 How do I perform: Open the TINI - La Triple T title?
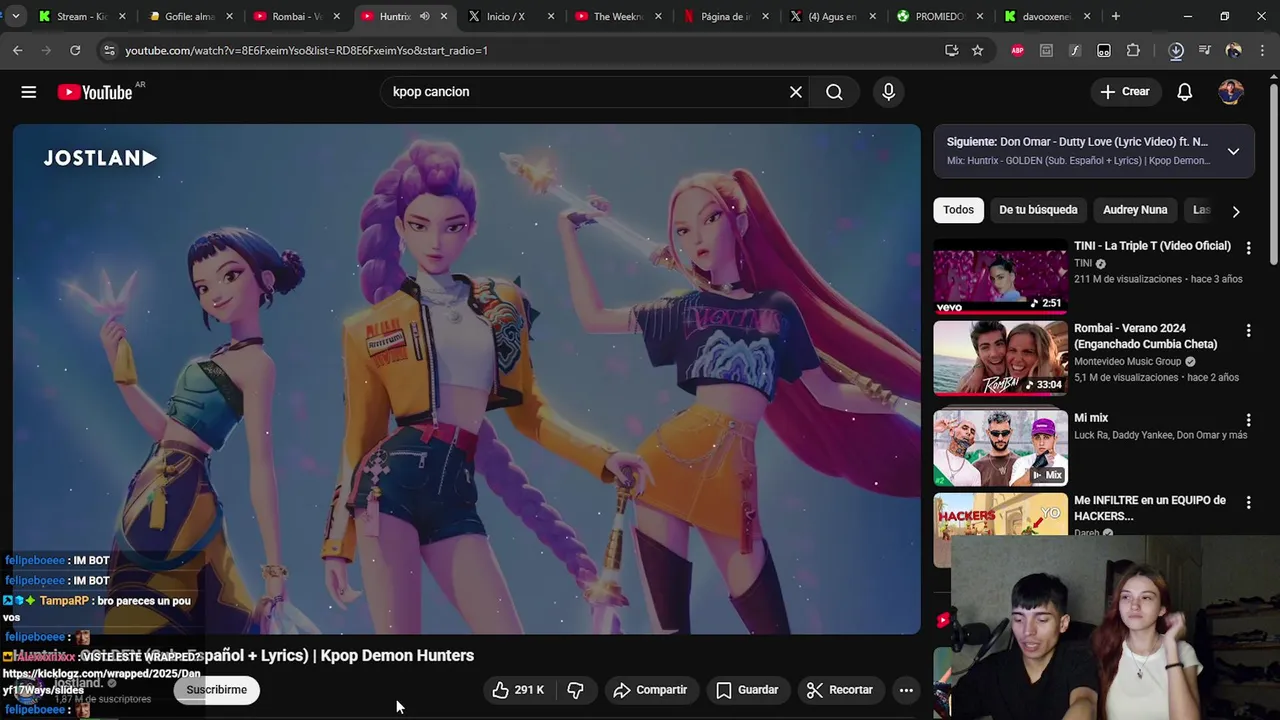click(x=1152, y=246)
